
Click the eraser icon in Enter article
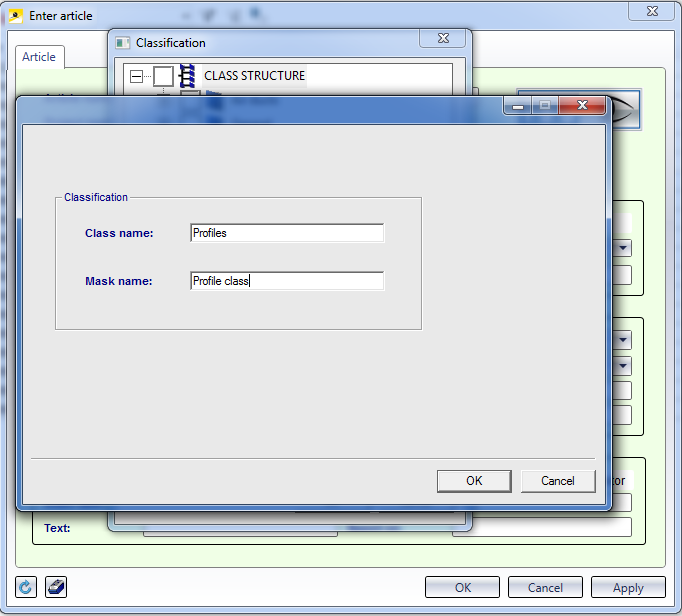click(56, 587)
